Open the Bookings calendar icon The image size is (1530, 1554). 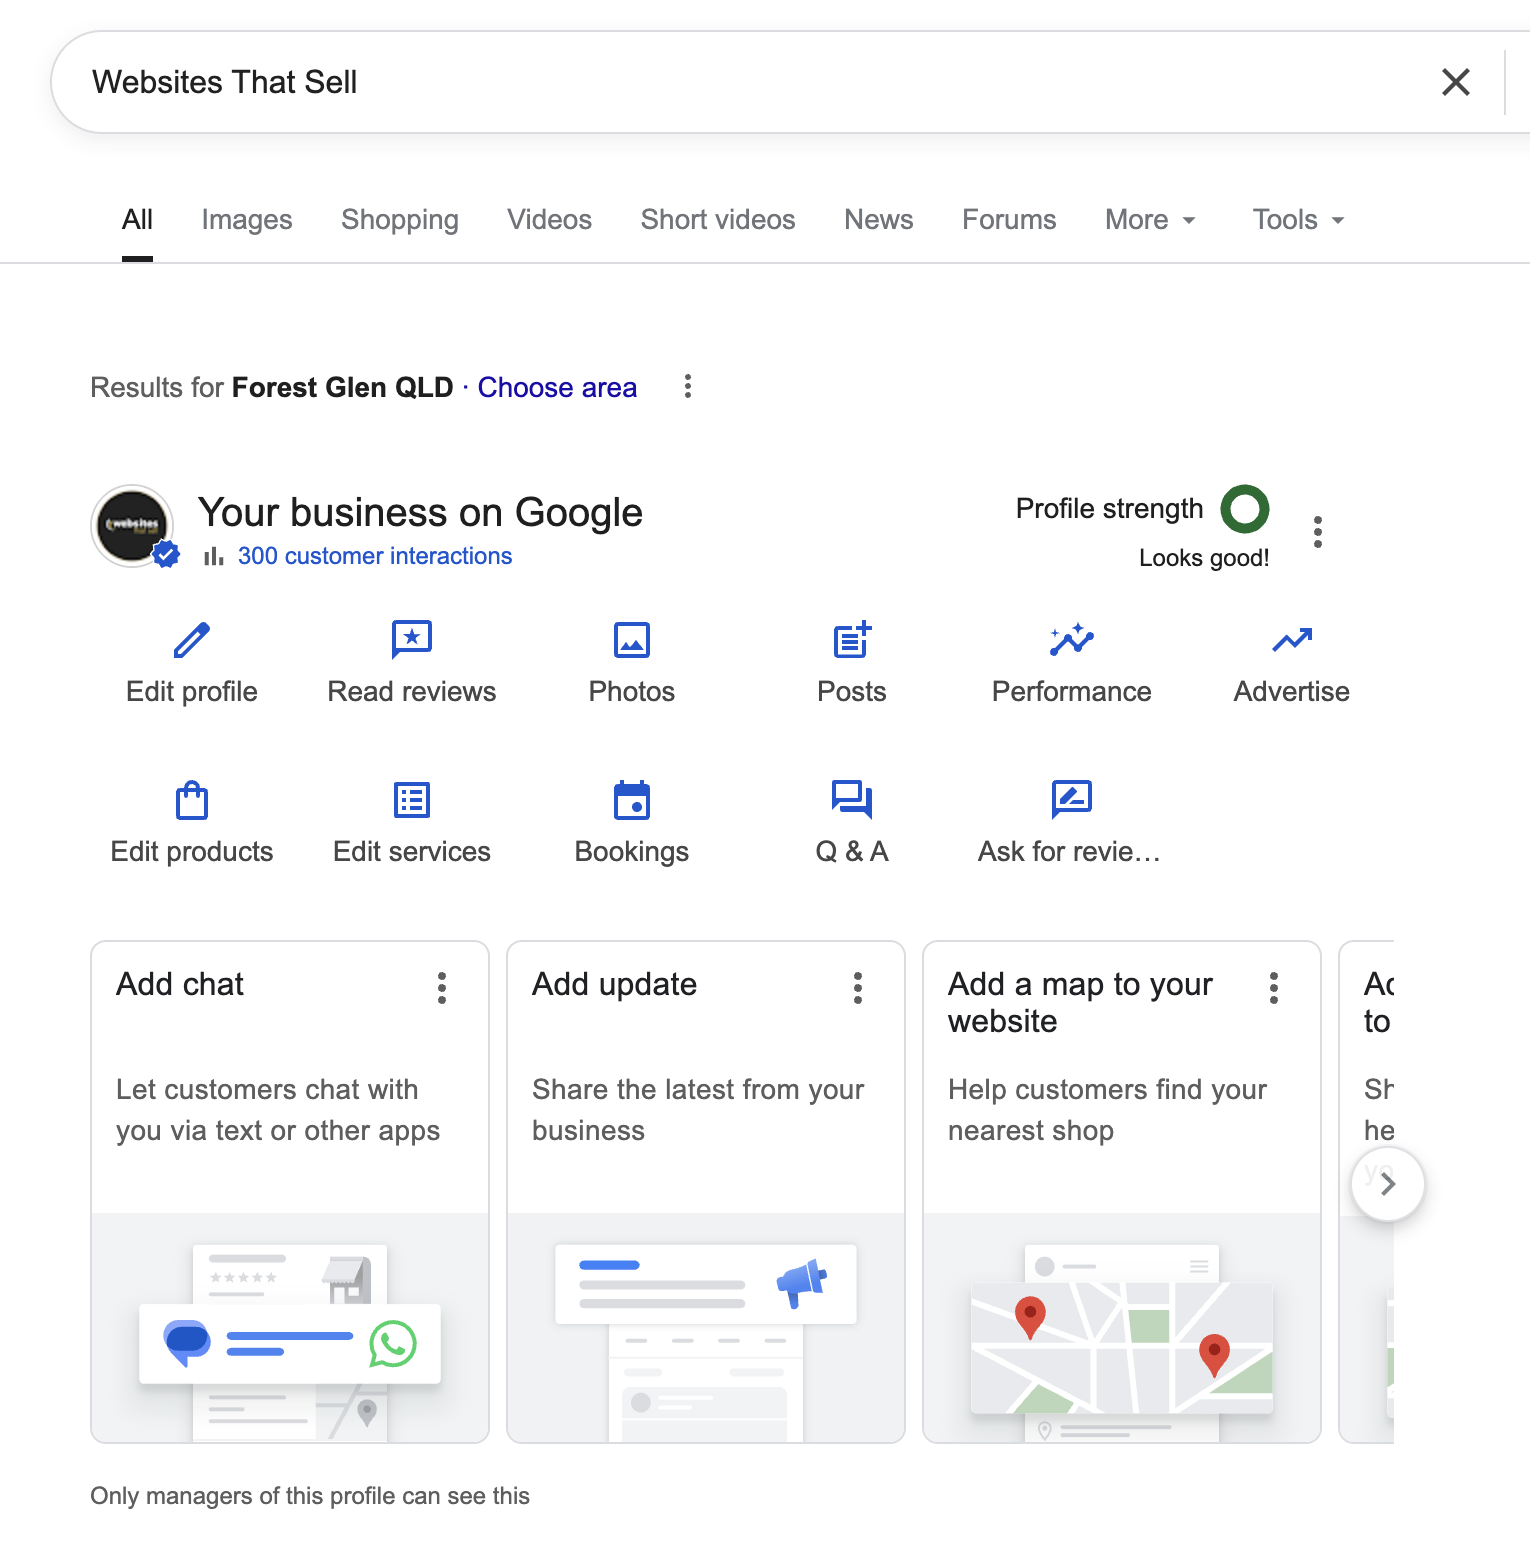632,800
